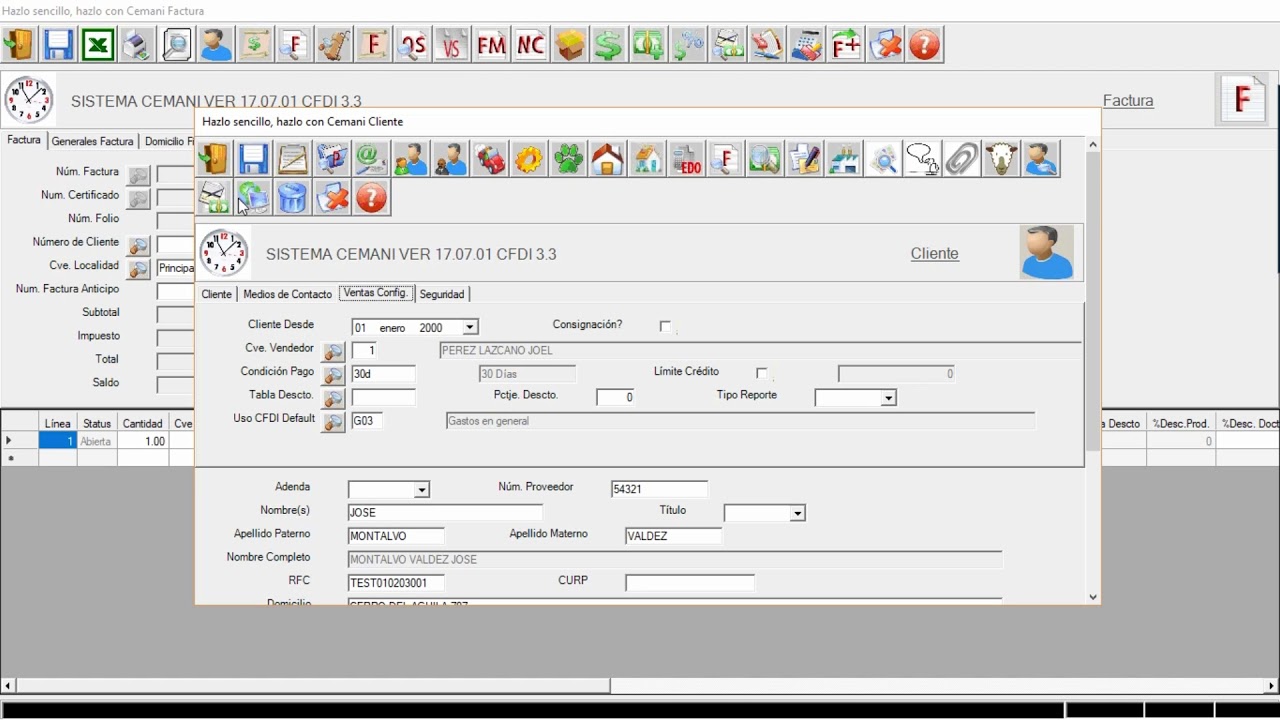
Task: Click the Cliente link heading
Action: tap(934, 254)
